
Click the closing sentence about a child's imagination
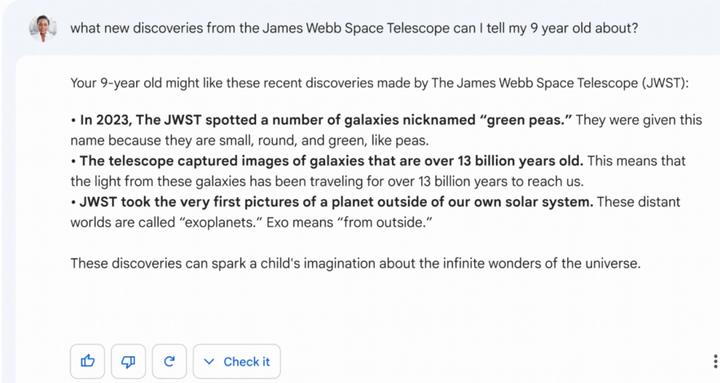(355, 264)
